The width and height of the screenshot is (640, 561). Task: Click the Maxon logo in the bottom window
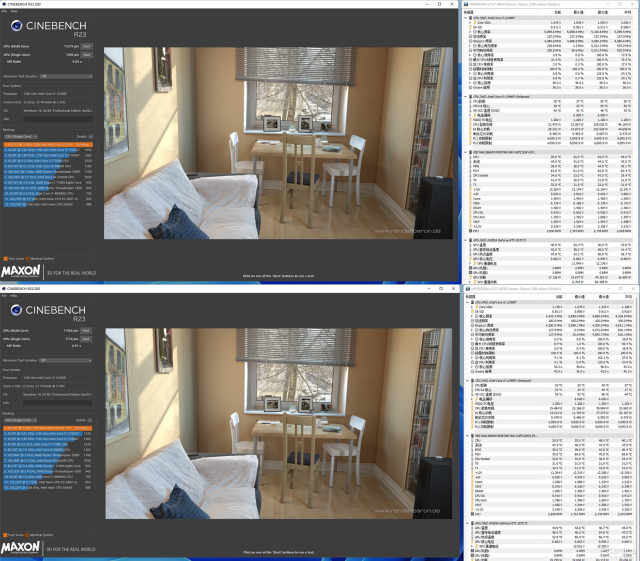pos(22,549)
